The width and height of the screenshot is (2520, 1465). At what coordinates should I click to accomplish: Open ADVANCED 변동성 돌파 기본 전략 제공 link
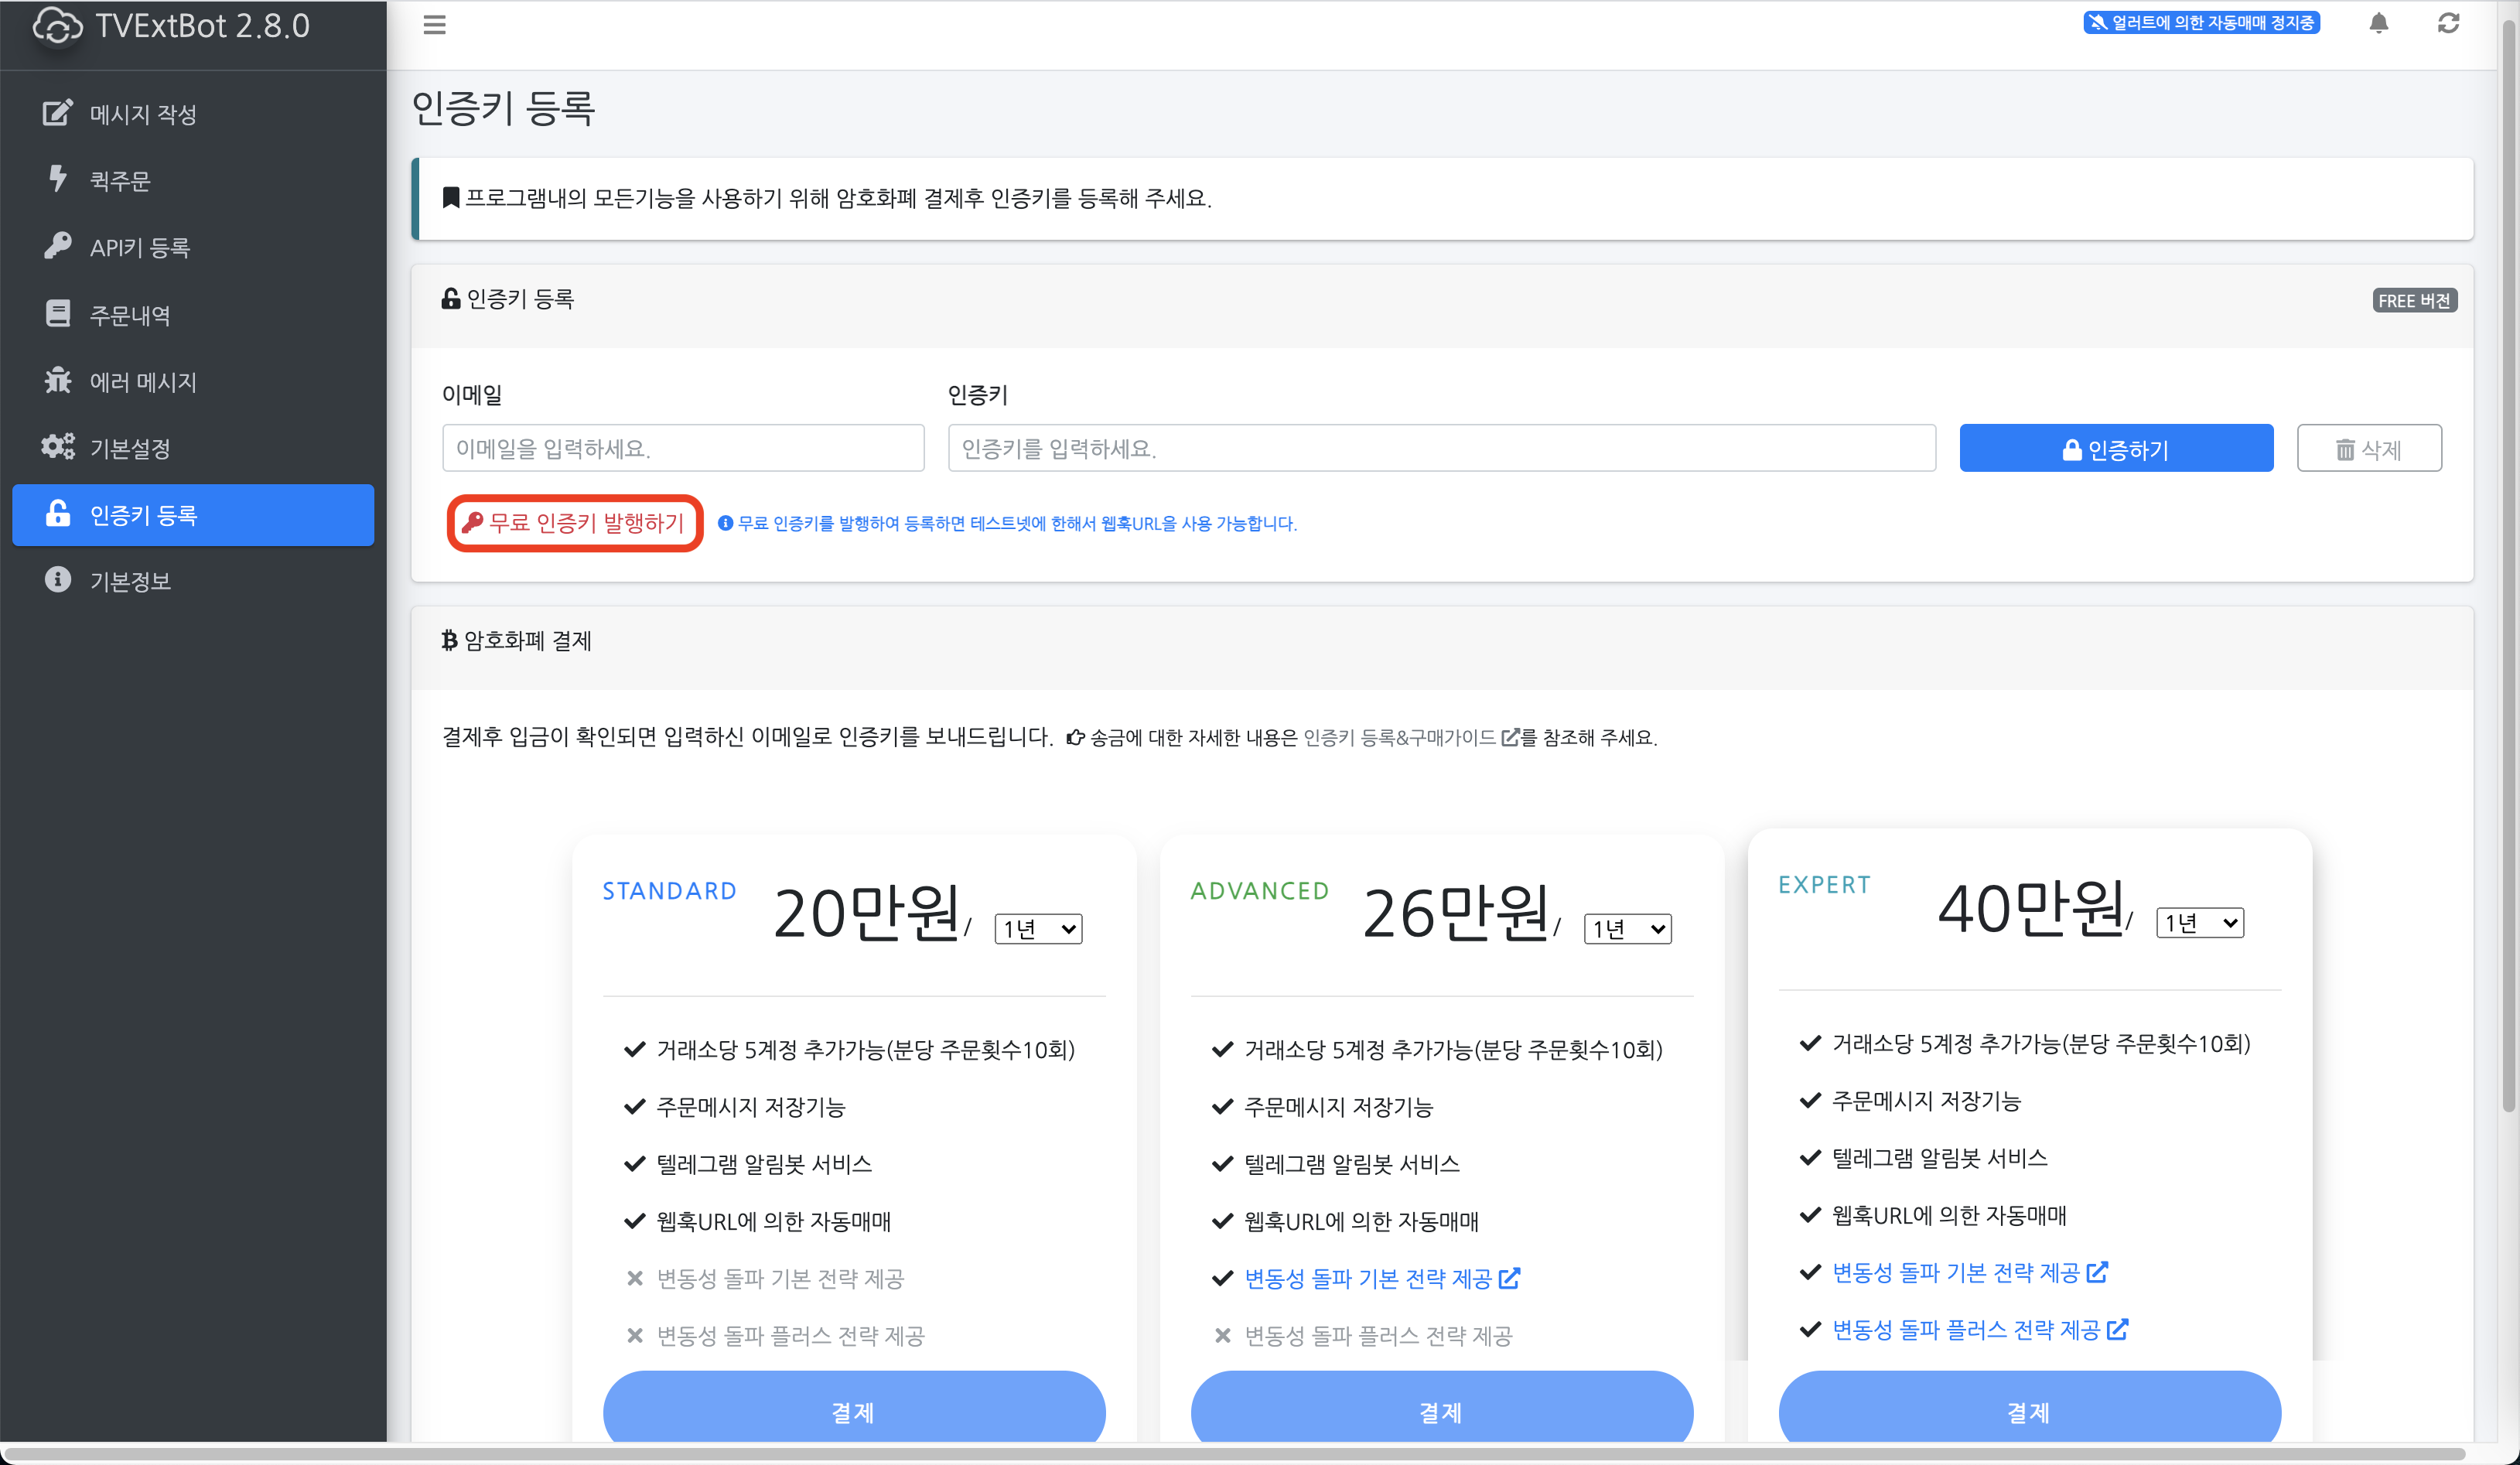[x=1382, y=1278]
